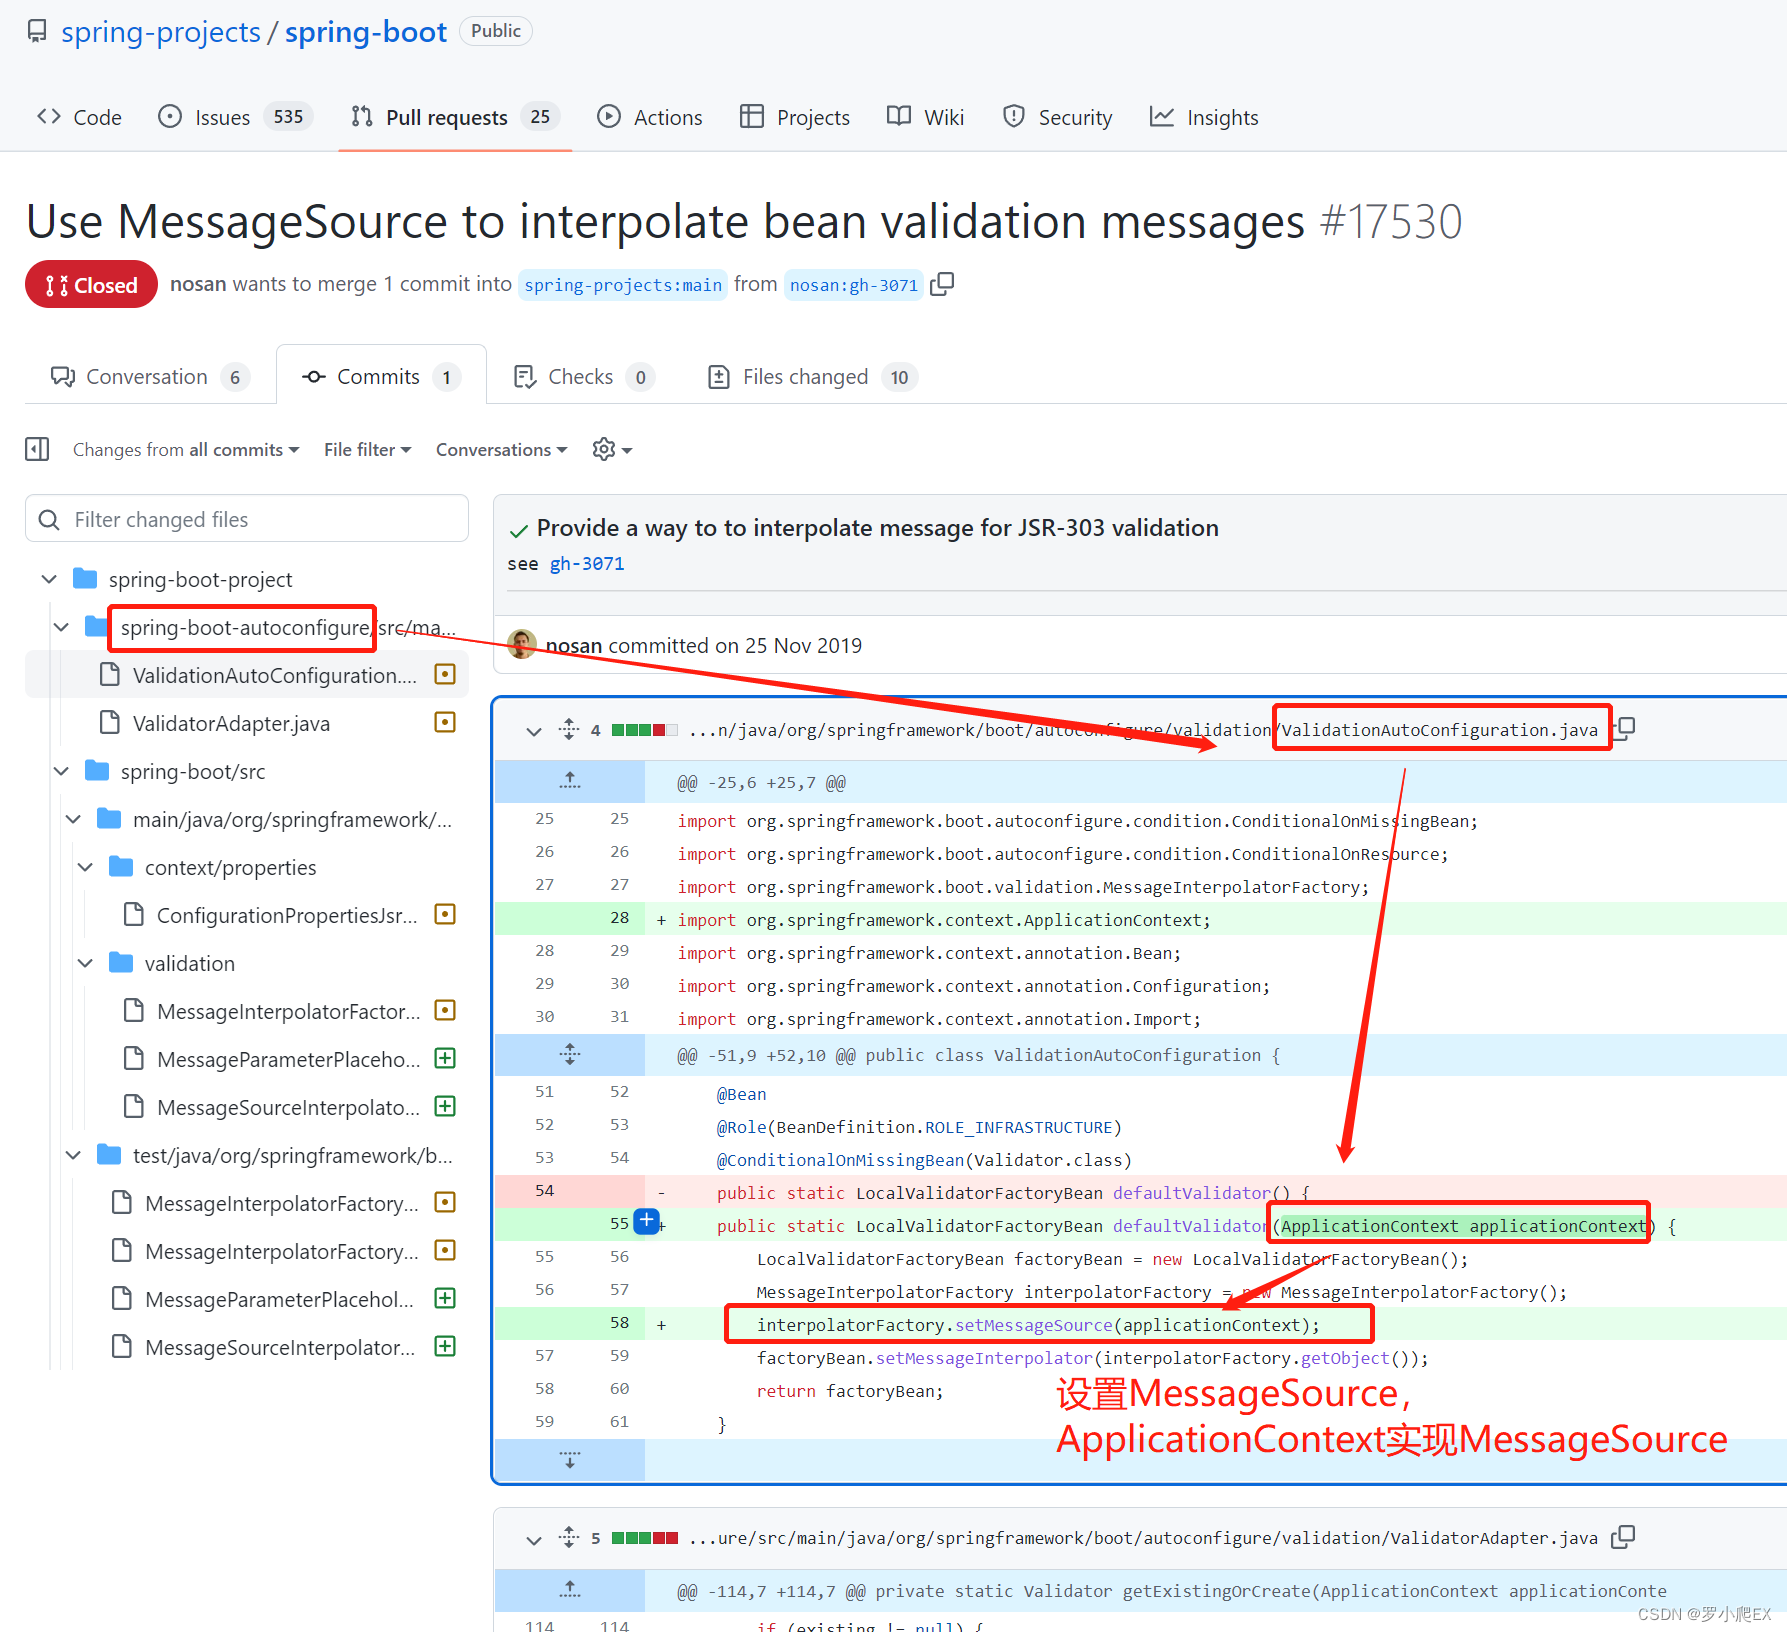Collapse the validation folder in file tree

[85, 962]
